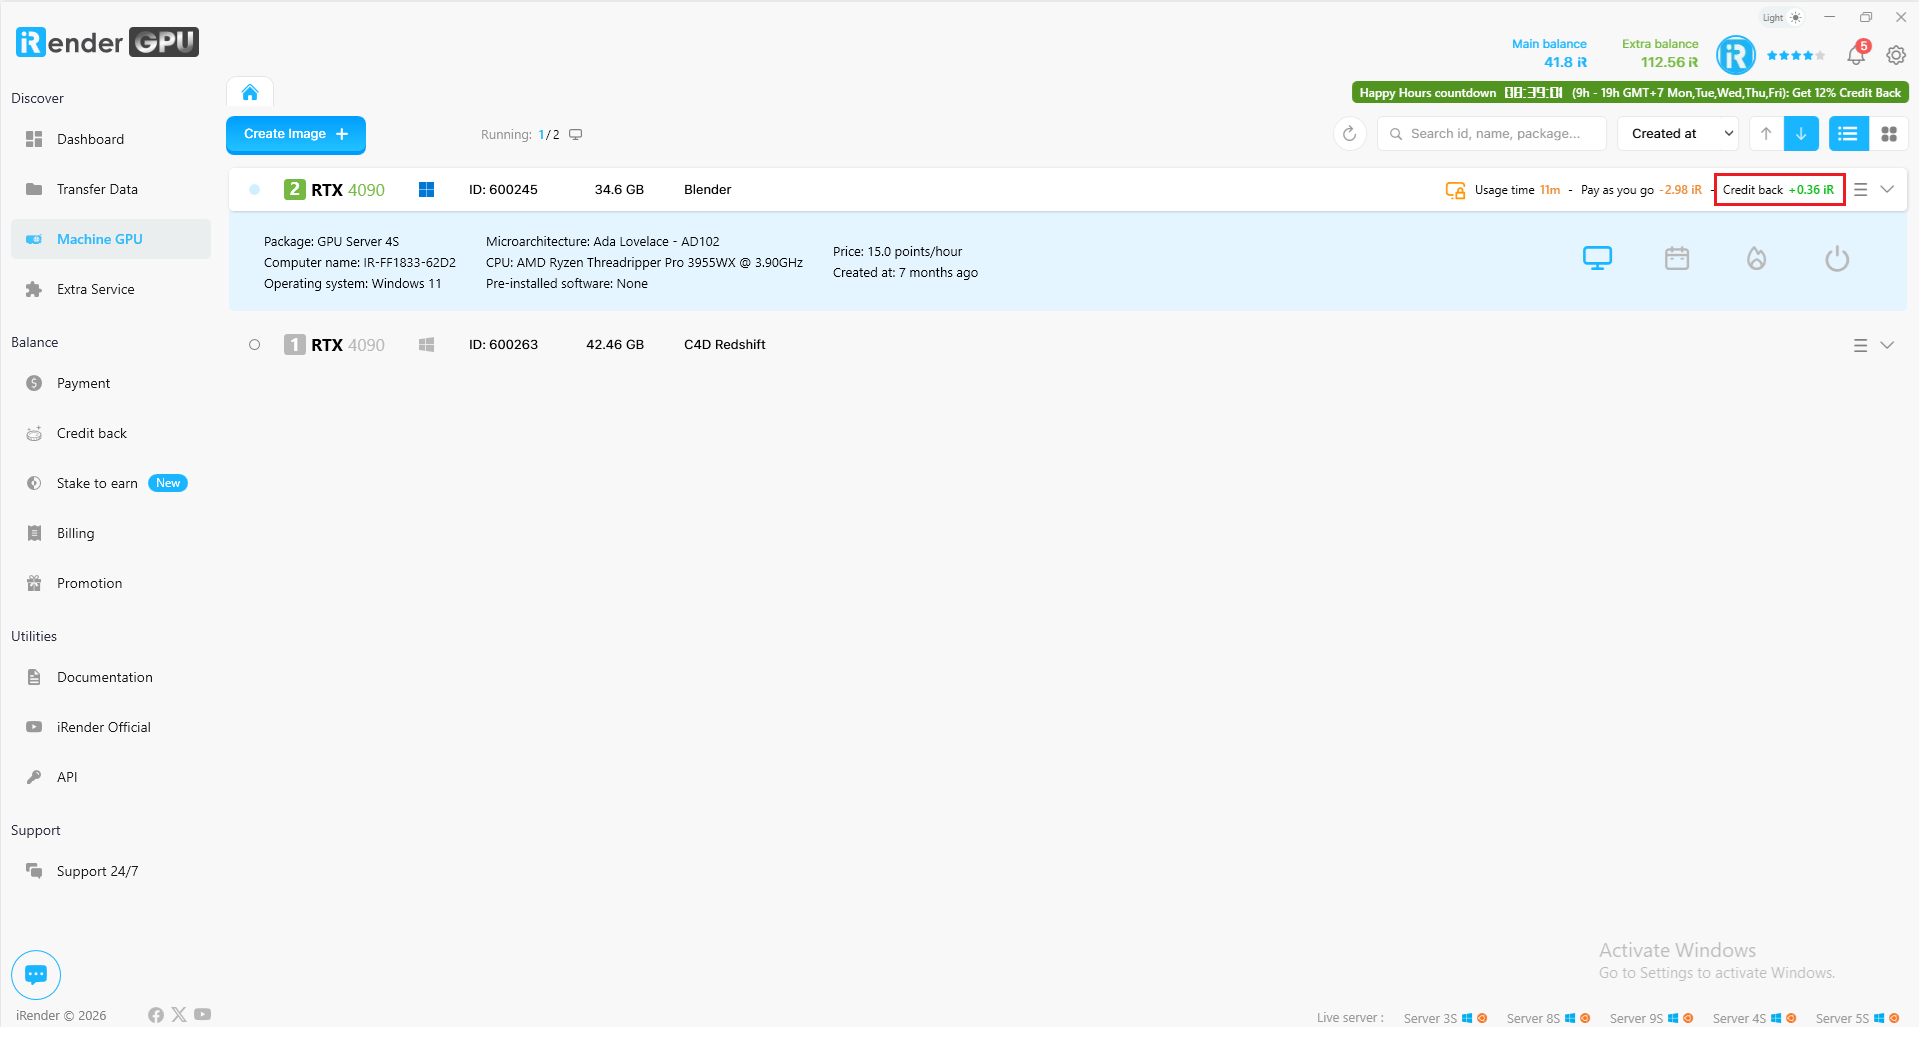Click the refresh machine list icon

[1349, 134]
